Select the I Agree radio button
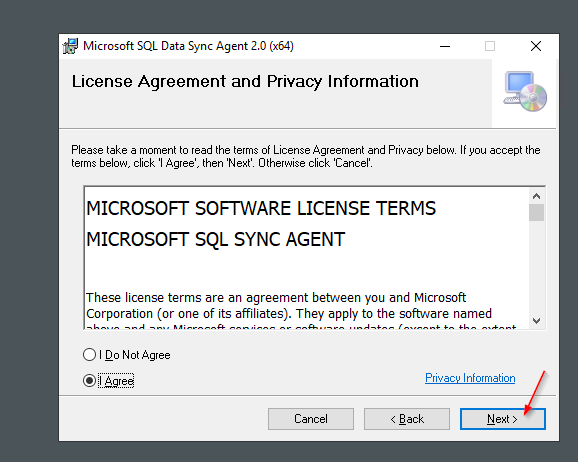The width and height of the screenshot is (578, 462). point(90,381)
